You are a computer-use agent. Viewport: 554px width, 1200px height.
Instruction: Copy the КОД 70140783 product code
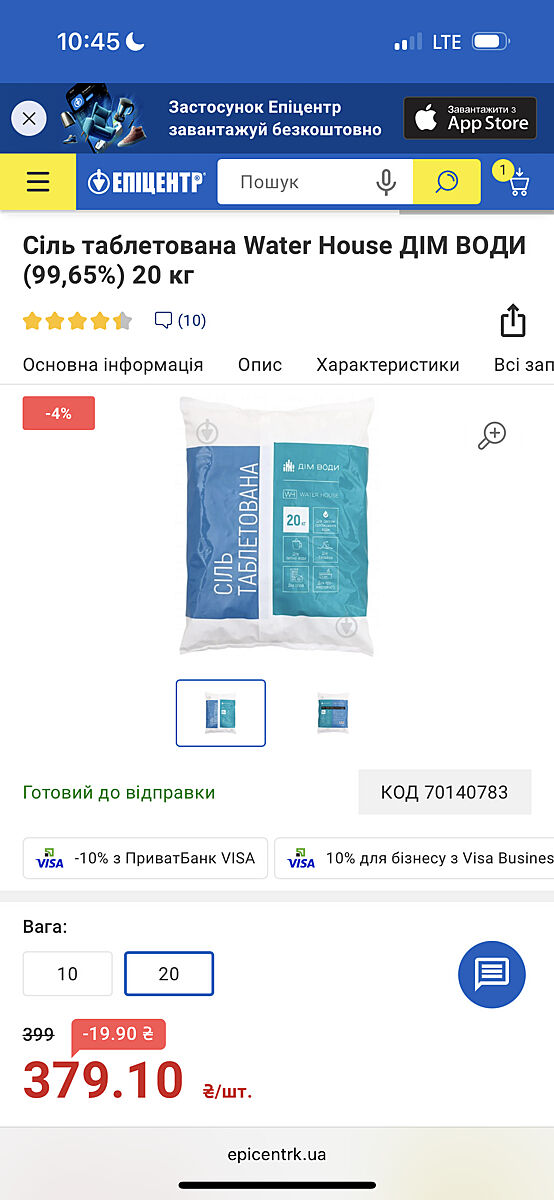click(x=445, y=793)
